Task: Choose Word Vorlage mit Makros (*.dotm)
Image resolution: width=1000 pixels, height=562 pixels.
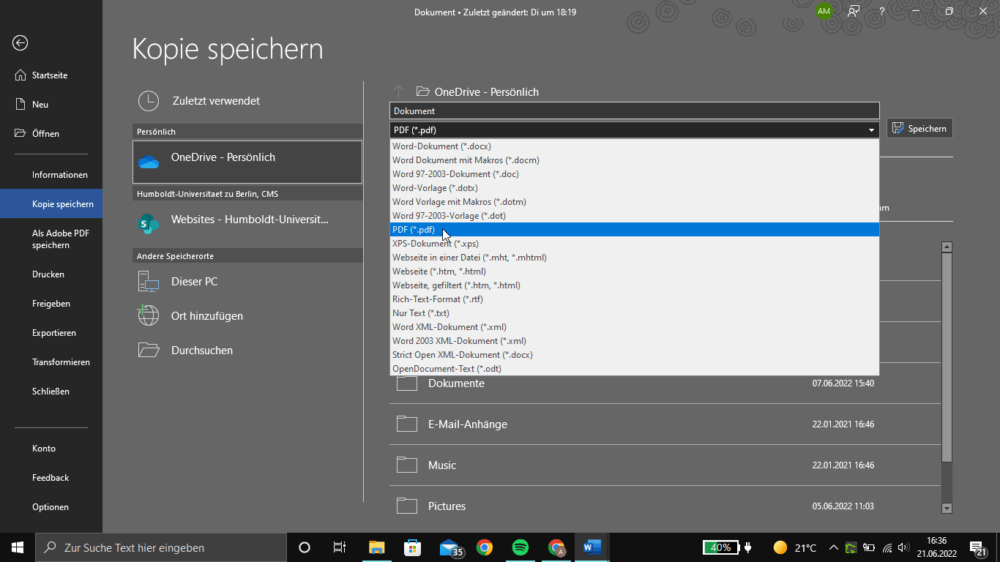Action: (634, 202)
